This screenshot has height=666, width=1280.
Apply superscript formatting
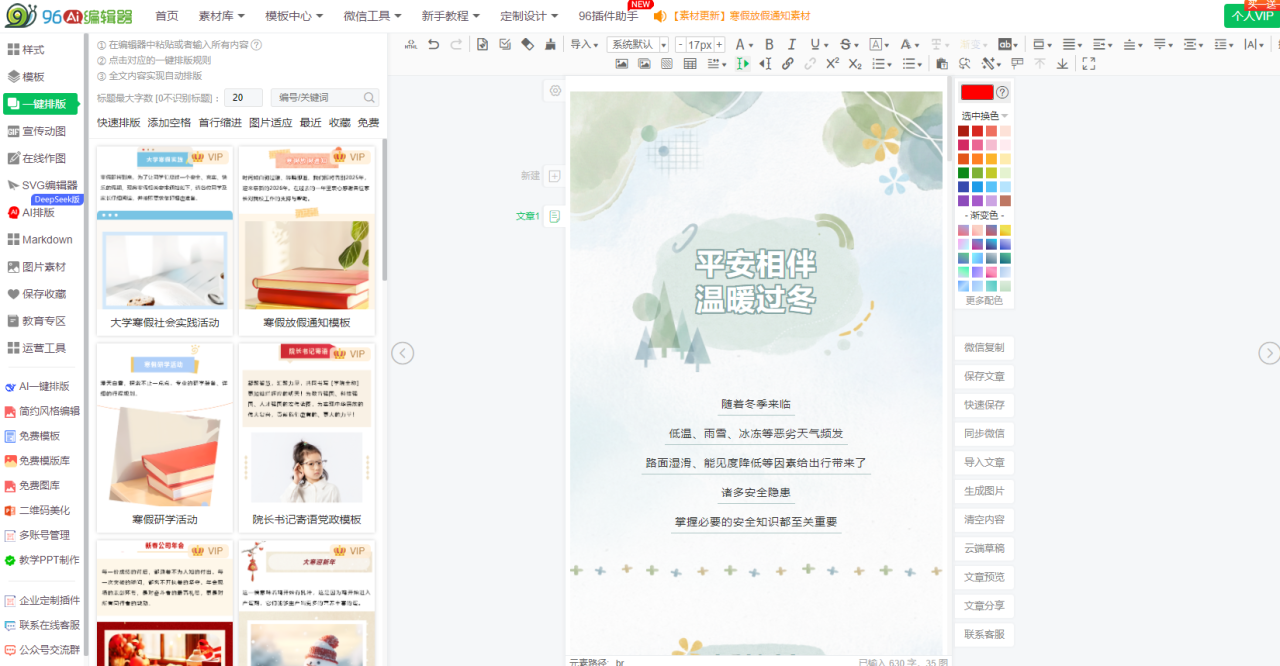click(x=833, y=64)
